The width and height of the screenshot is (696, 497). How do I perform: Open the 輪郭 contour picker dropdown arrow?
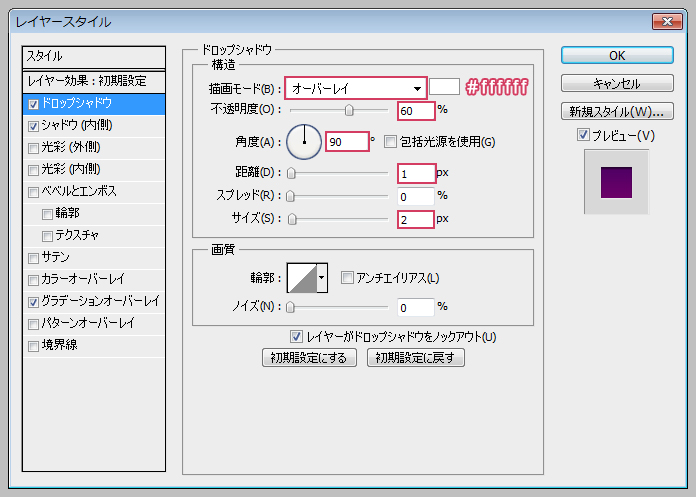322,278
